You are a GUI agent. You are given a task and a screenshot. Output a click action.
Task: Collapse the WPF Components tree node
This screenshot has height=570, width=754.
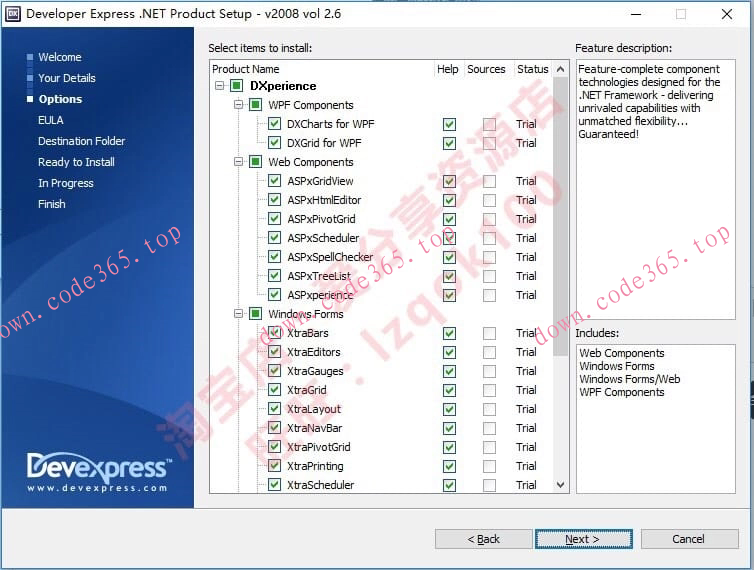(x=238, y=104)
